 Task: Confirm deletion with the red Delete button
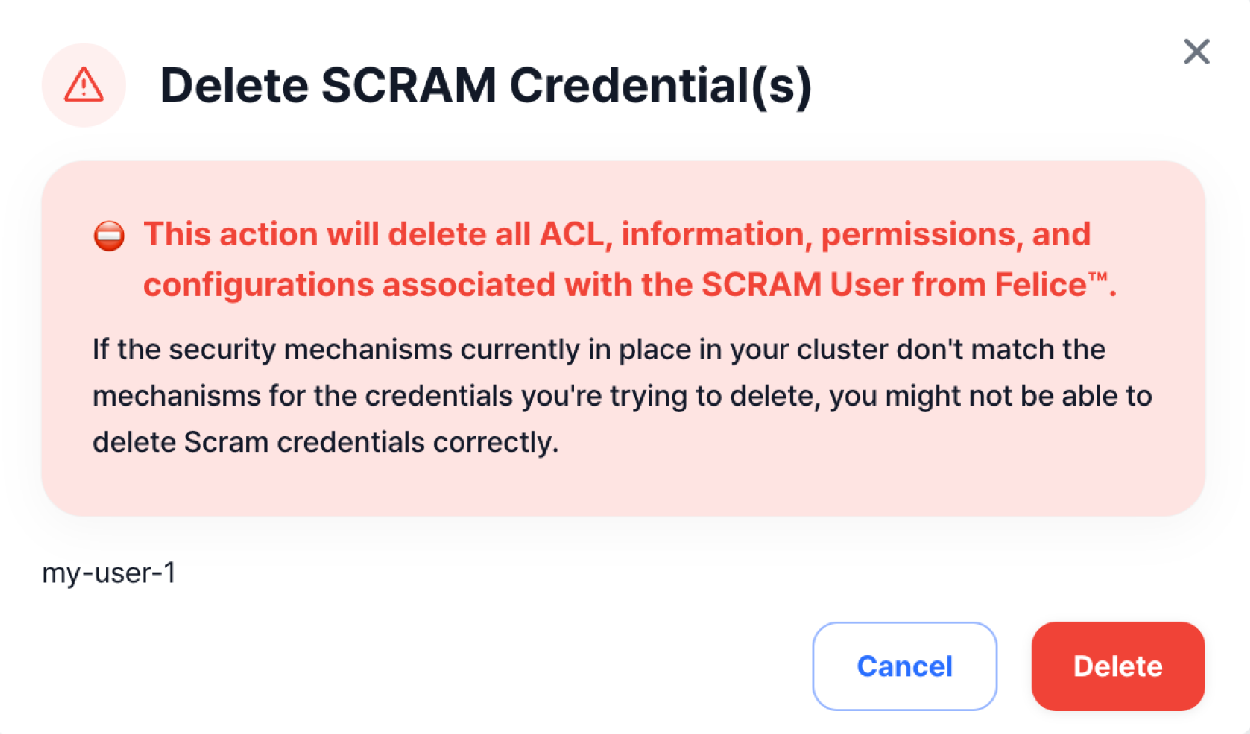(1117, 666)
